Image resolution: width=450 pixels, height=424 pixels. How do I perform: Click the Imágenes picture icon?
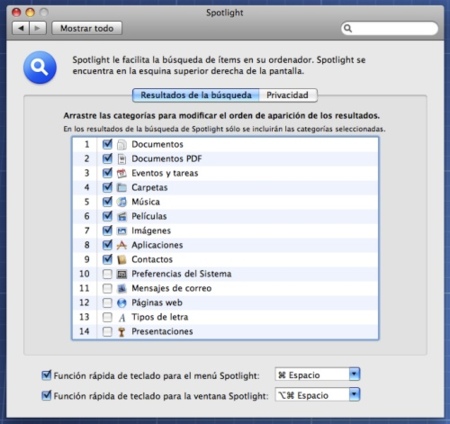122,231
